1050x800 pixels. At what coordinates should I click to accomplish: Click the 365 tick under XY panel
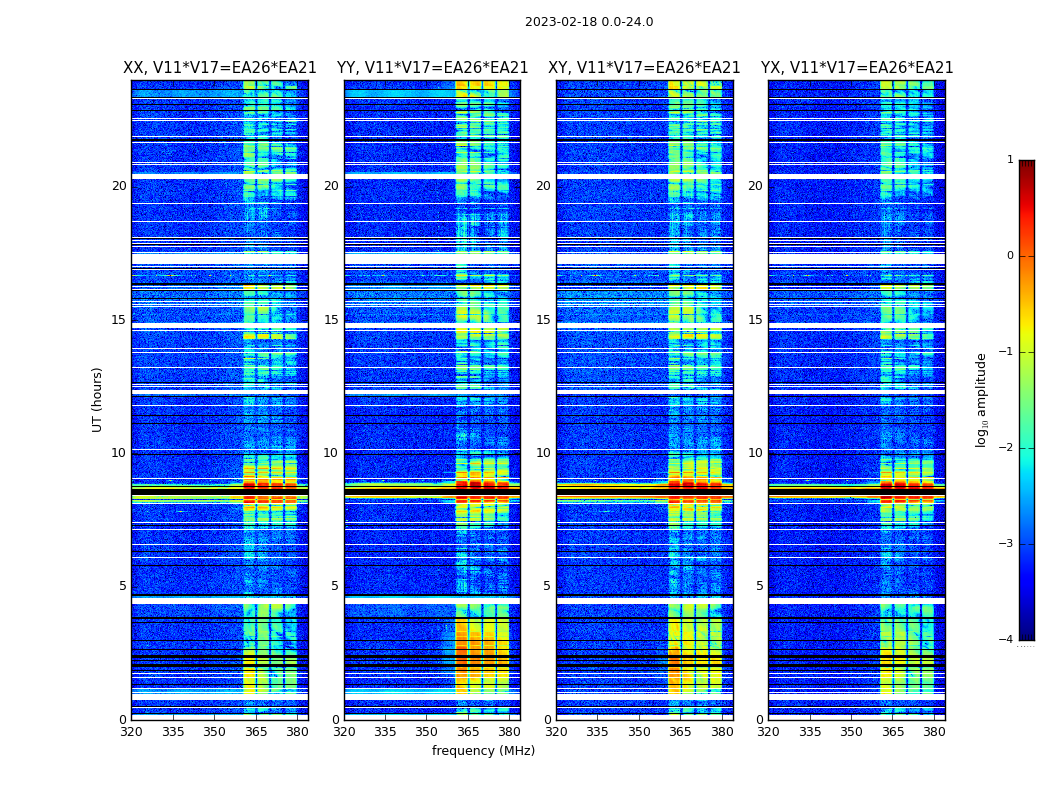[681, 732]
